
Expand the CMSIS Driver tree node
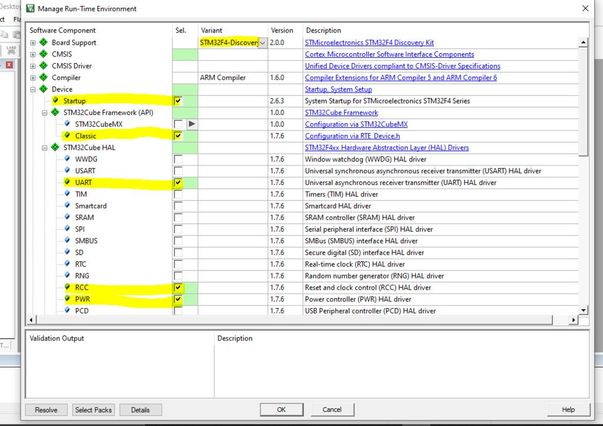coord(33,66)
